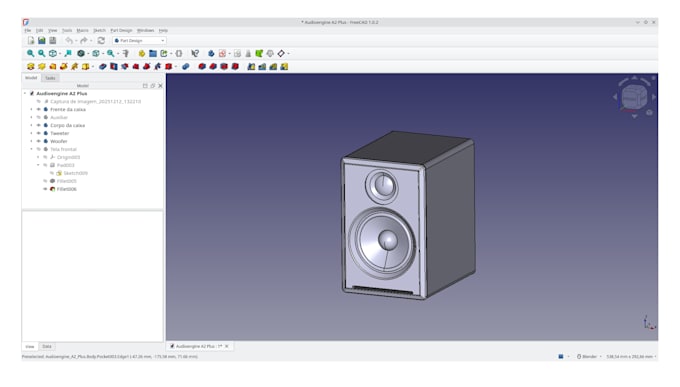Open the Windows menu
680x387 pixels.
pos(145,30)
